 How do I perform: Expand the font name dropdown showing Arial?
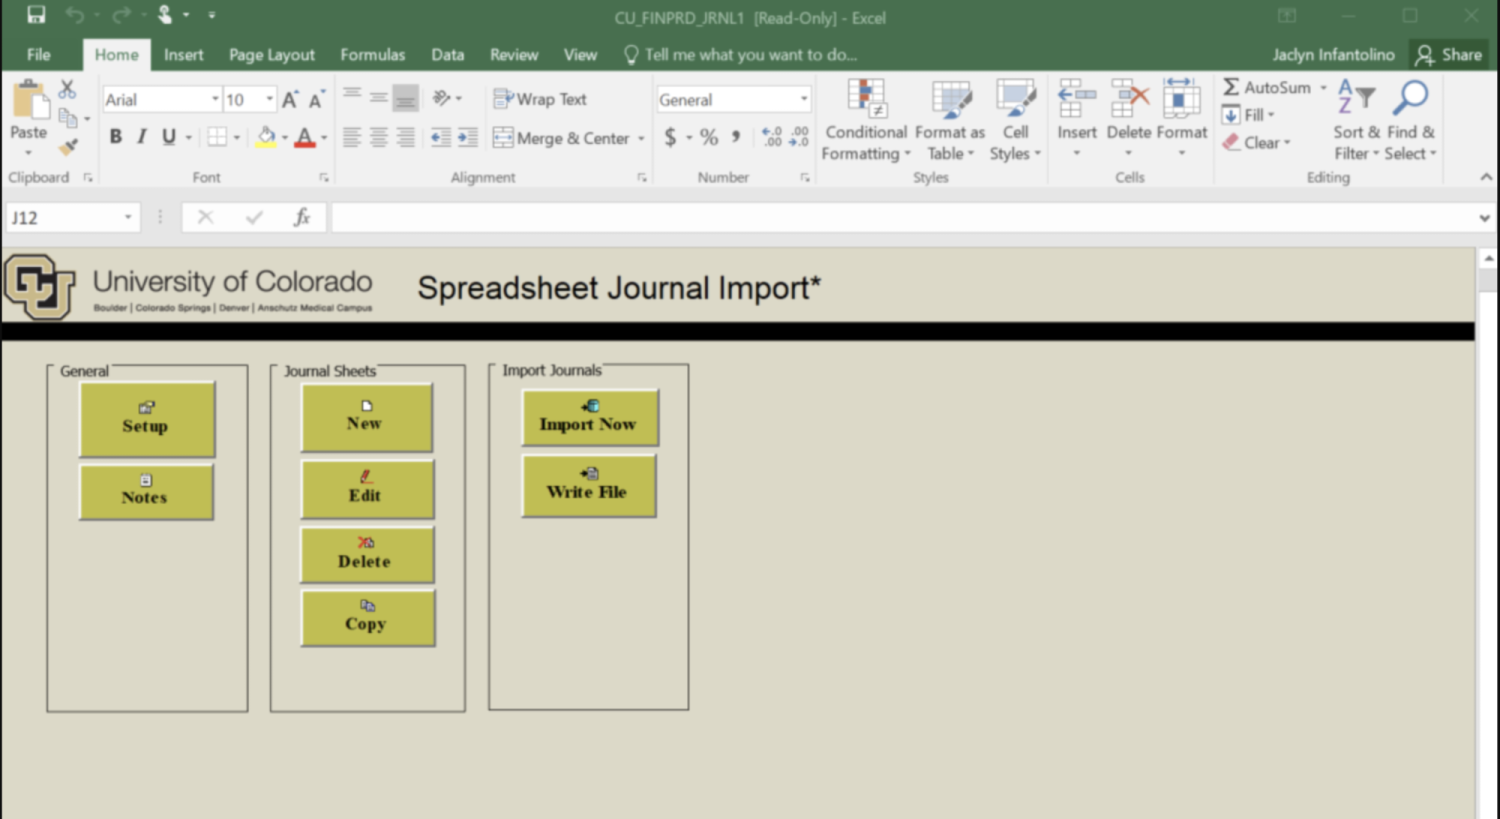pyautogui.click(x=215, y=99)
